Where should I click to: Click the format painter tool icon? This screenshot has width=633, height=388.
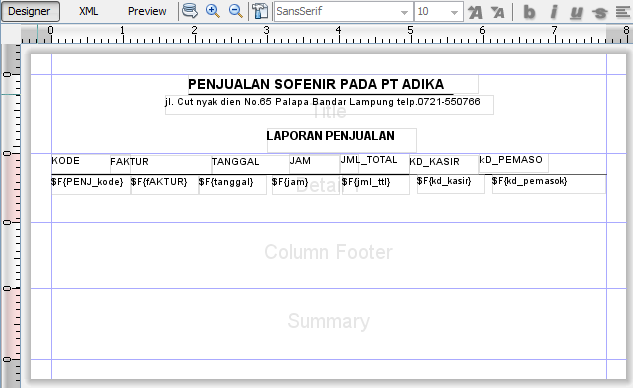pos(260,11)
